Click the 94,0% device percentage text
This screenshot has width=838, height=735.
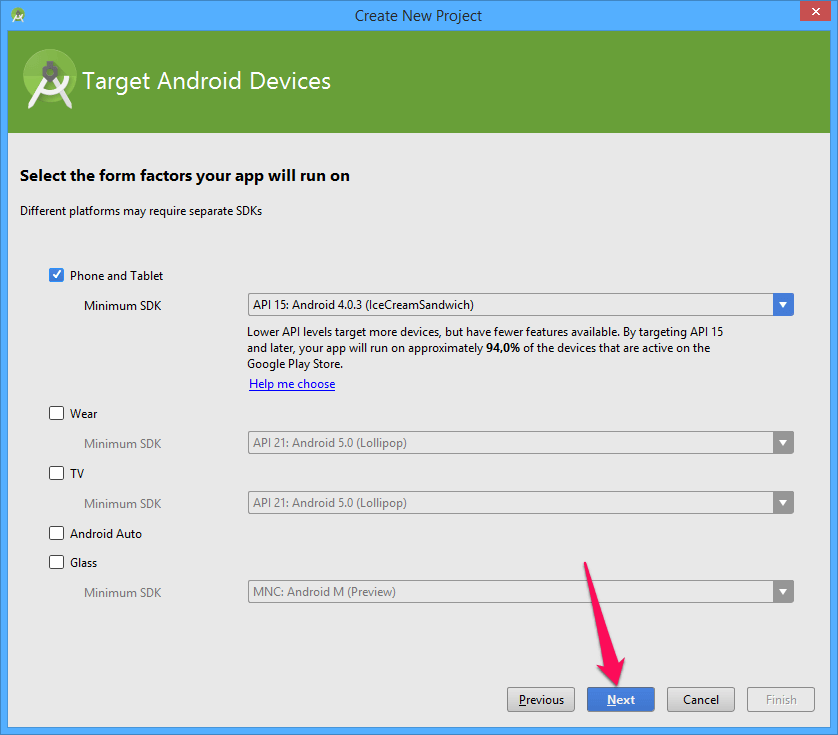tap(503, 348)
